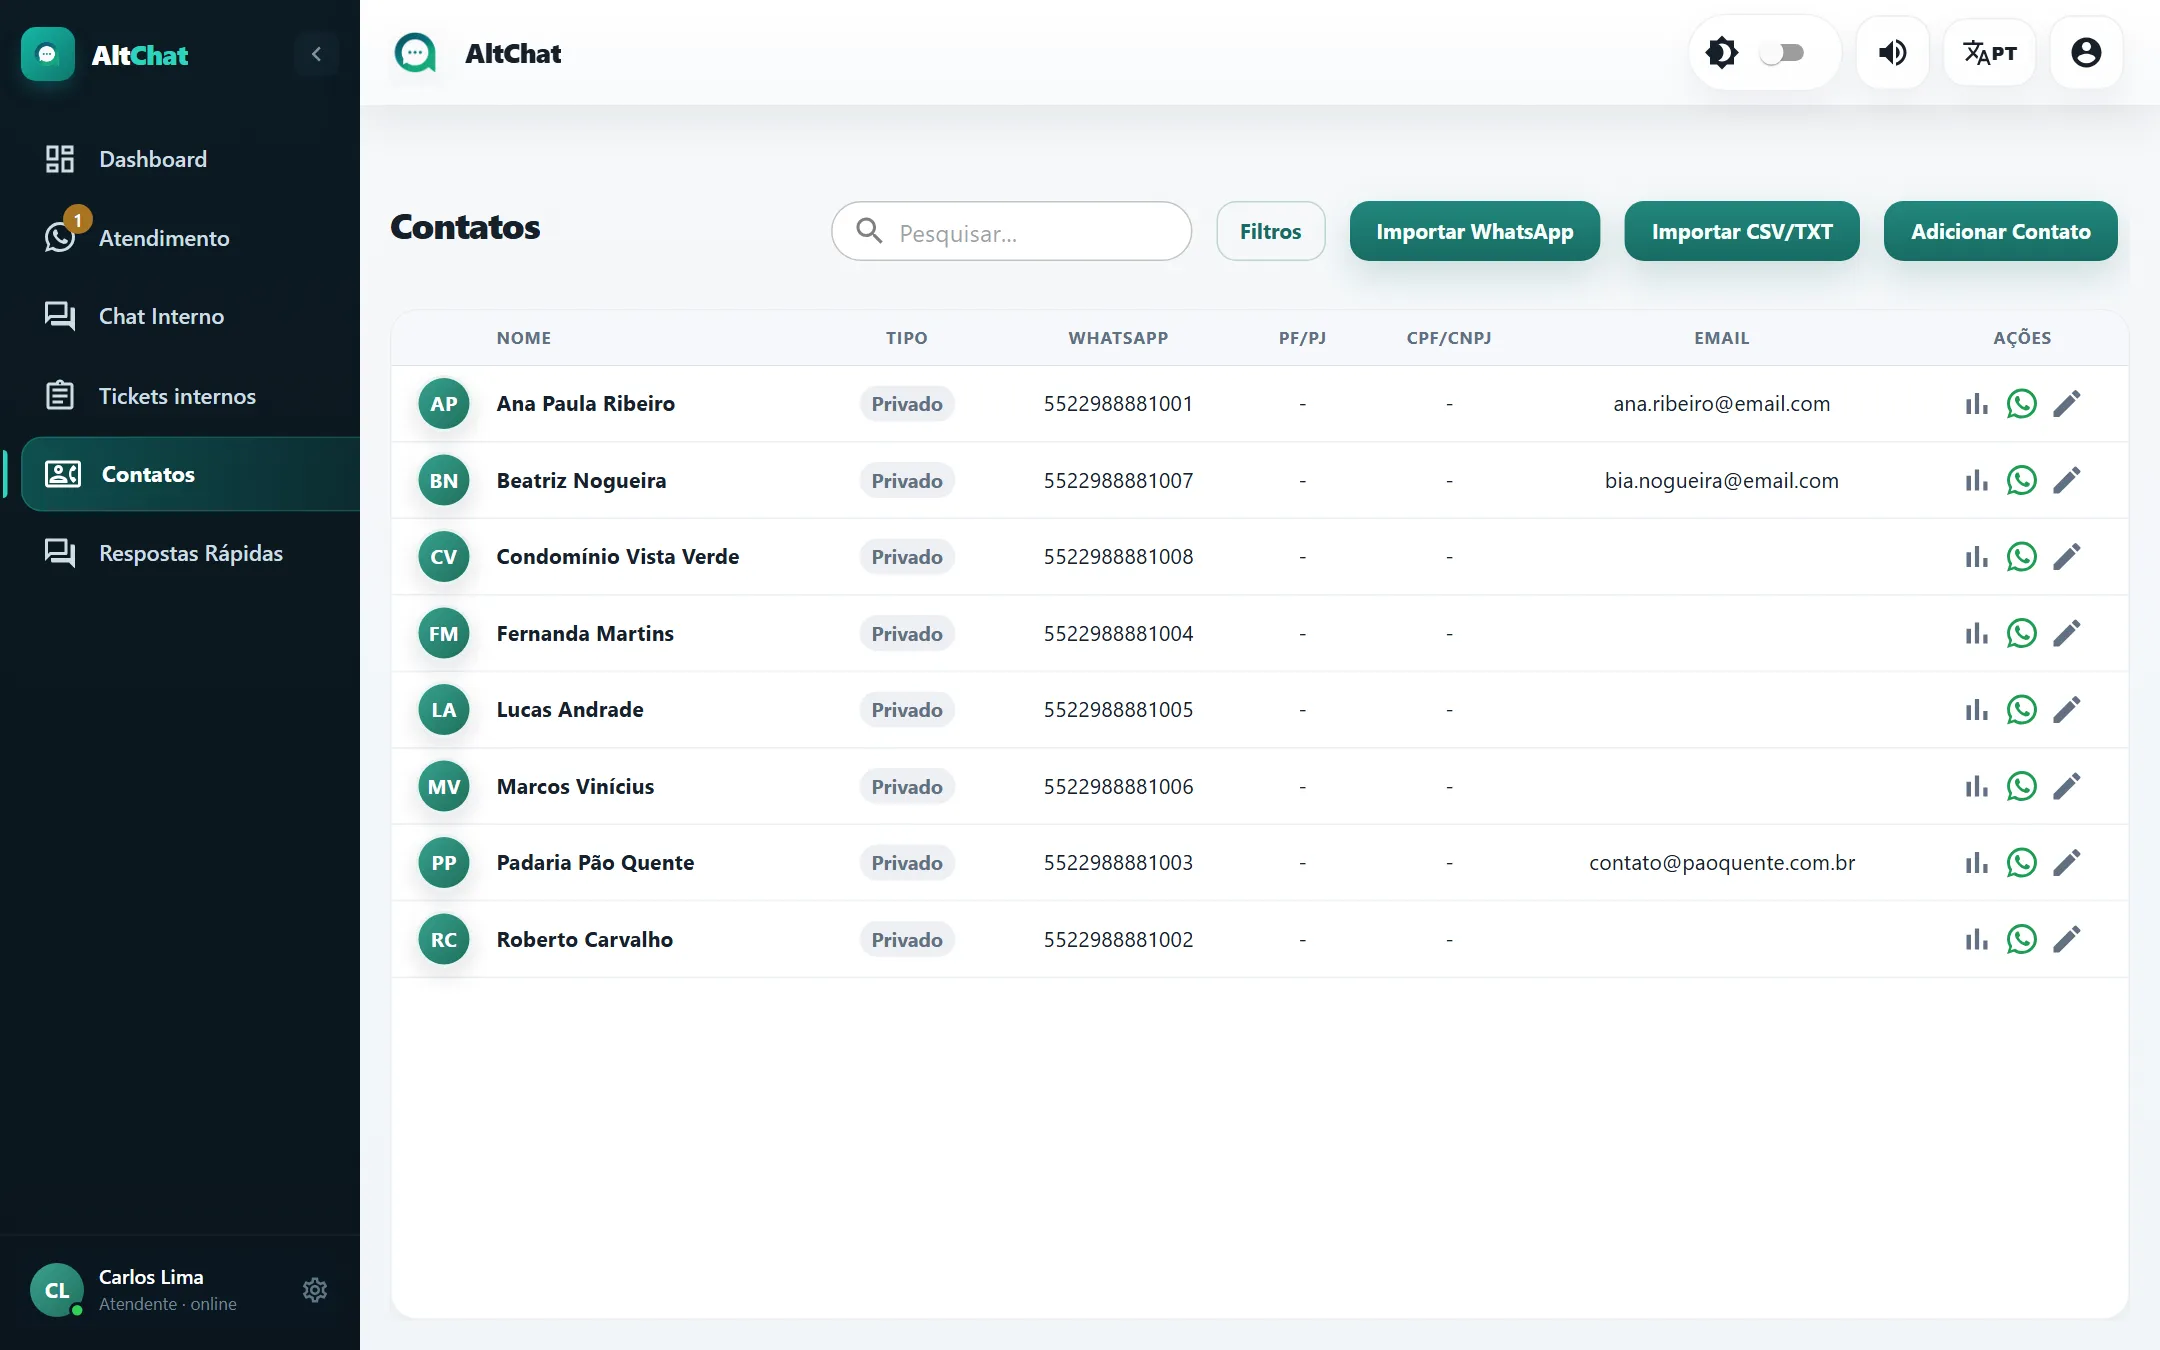Edit the Padaria Pão Quente contact
The image size is (2160, 1350).
[2067, 863]
